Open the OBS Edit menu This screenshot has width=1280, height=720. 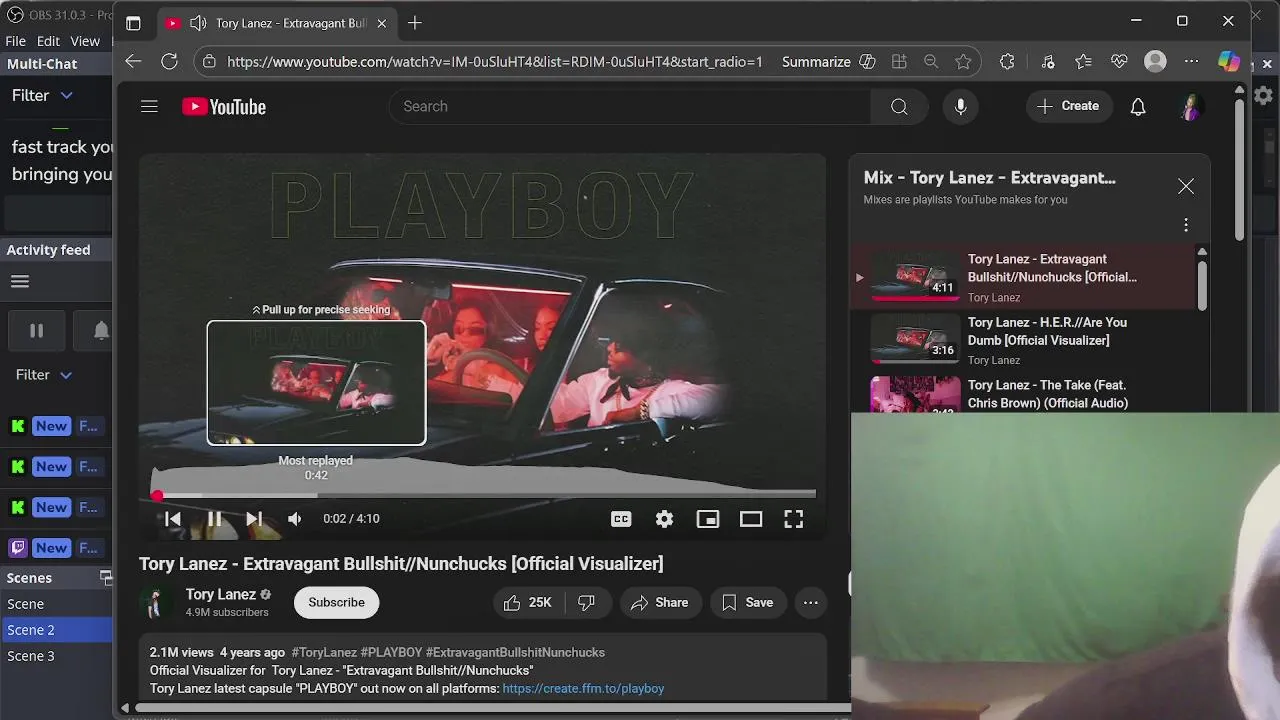click(x=48, y=41)
